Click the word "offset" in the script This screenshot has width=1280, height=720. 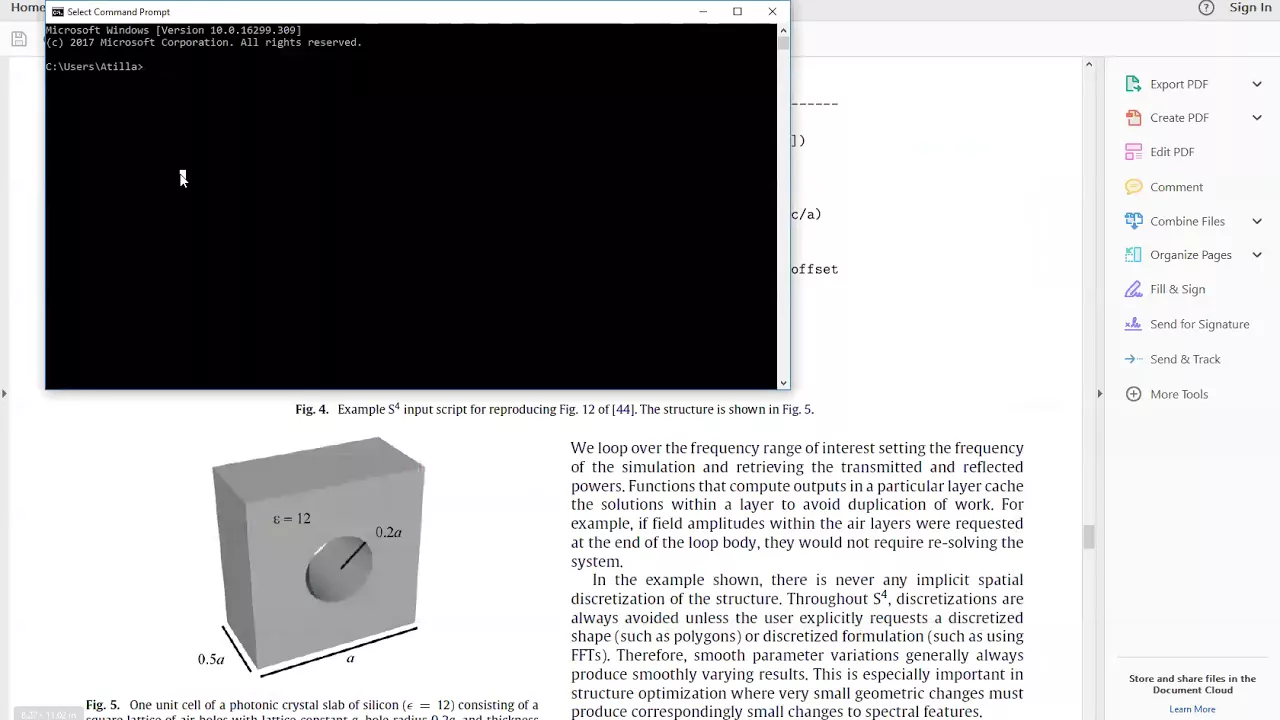[x=814, y=269]
